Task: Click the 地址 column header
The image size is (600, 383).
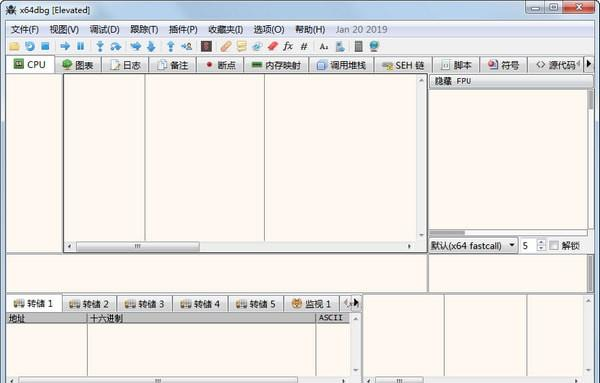Action: tap(47, 318)
